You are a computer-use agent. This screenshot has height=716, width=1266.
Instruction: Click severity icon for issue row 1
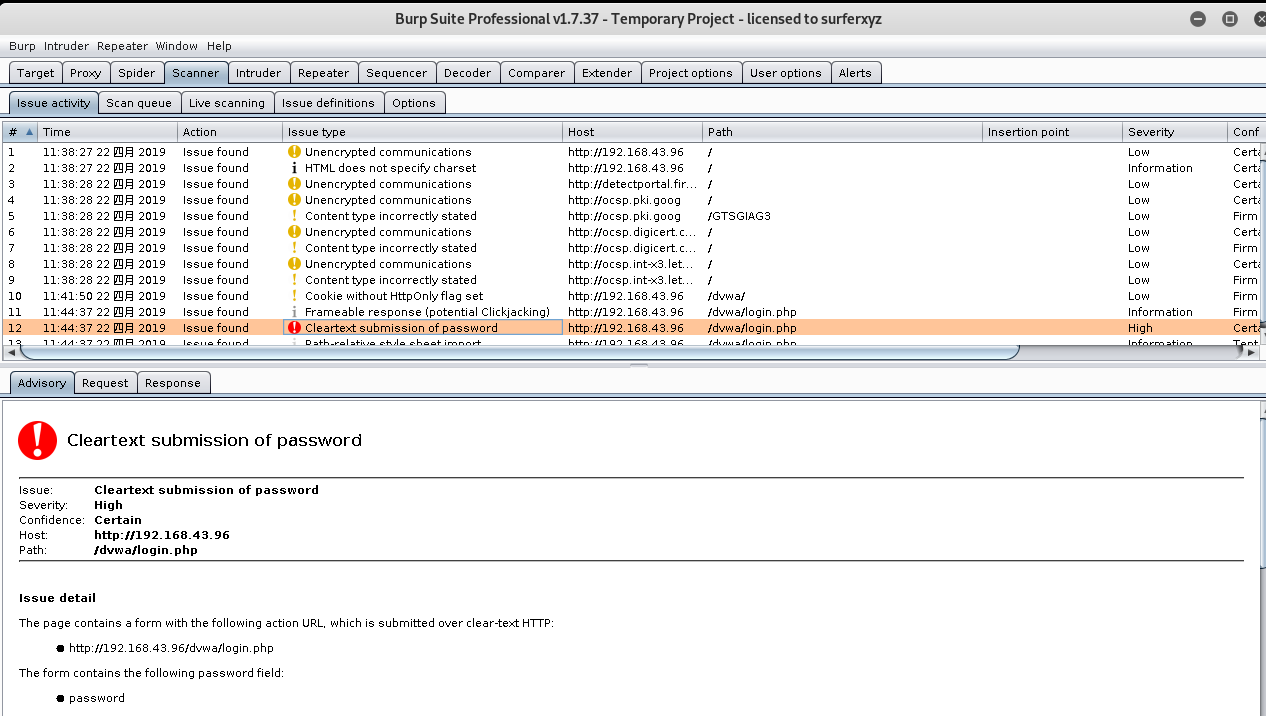click(x=294, y=152)
